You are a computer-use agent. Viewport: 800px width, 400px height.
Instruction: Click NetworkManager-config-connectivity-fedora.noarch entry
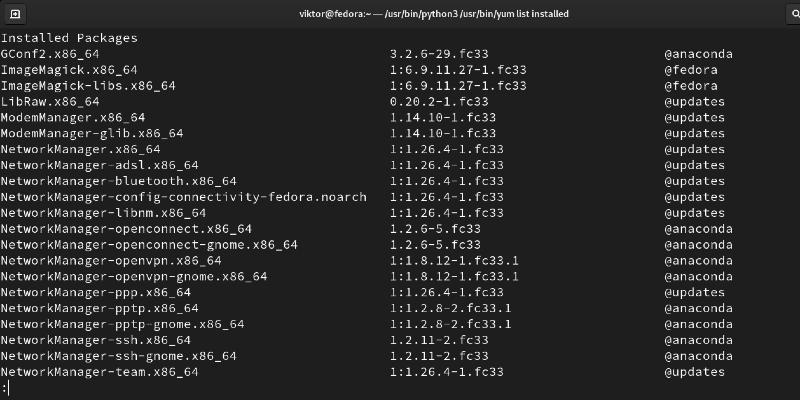coord(183,197)
